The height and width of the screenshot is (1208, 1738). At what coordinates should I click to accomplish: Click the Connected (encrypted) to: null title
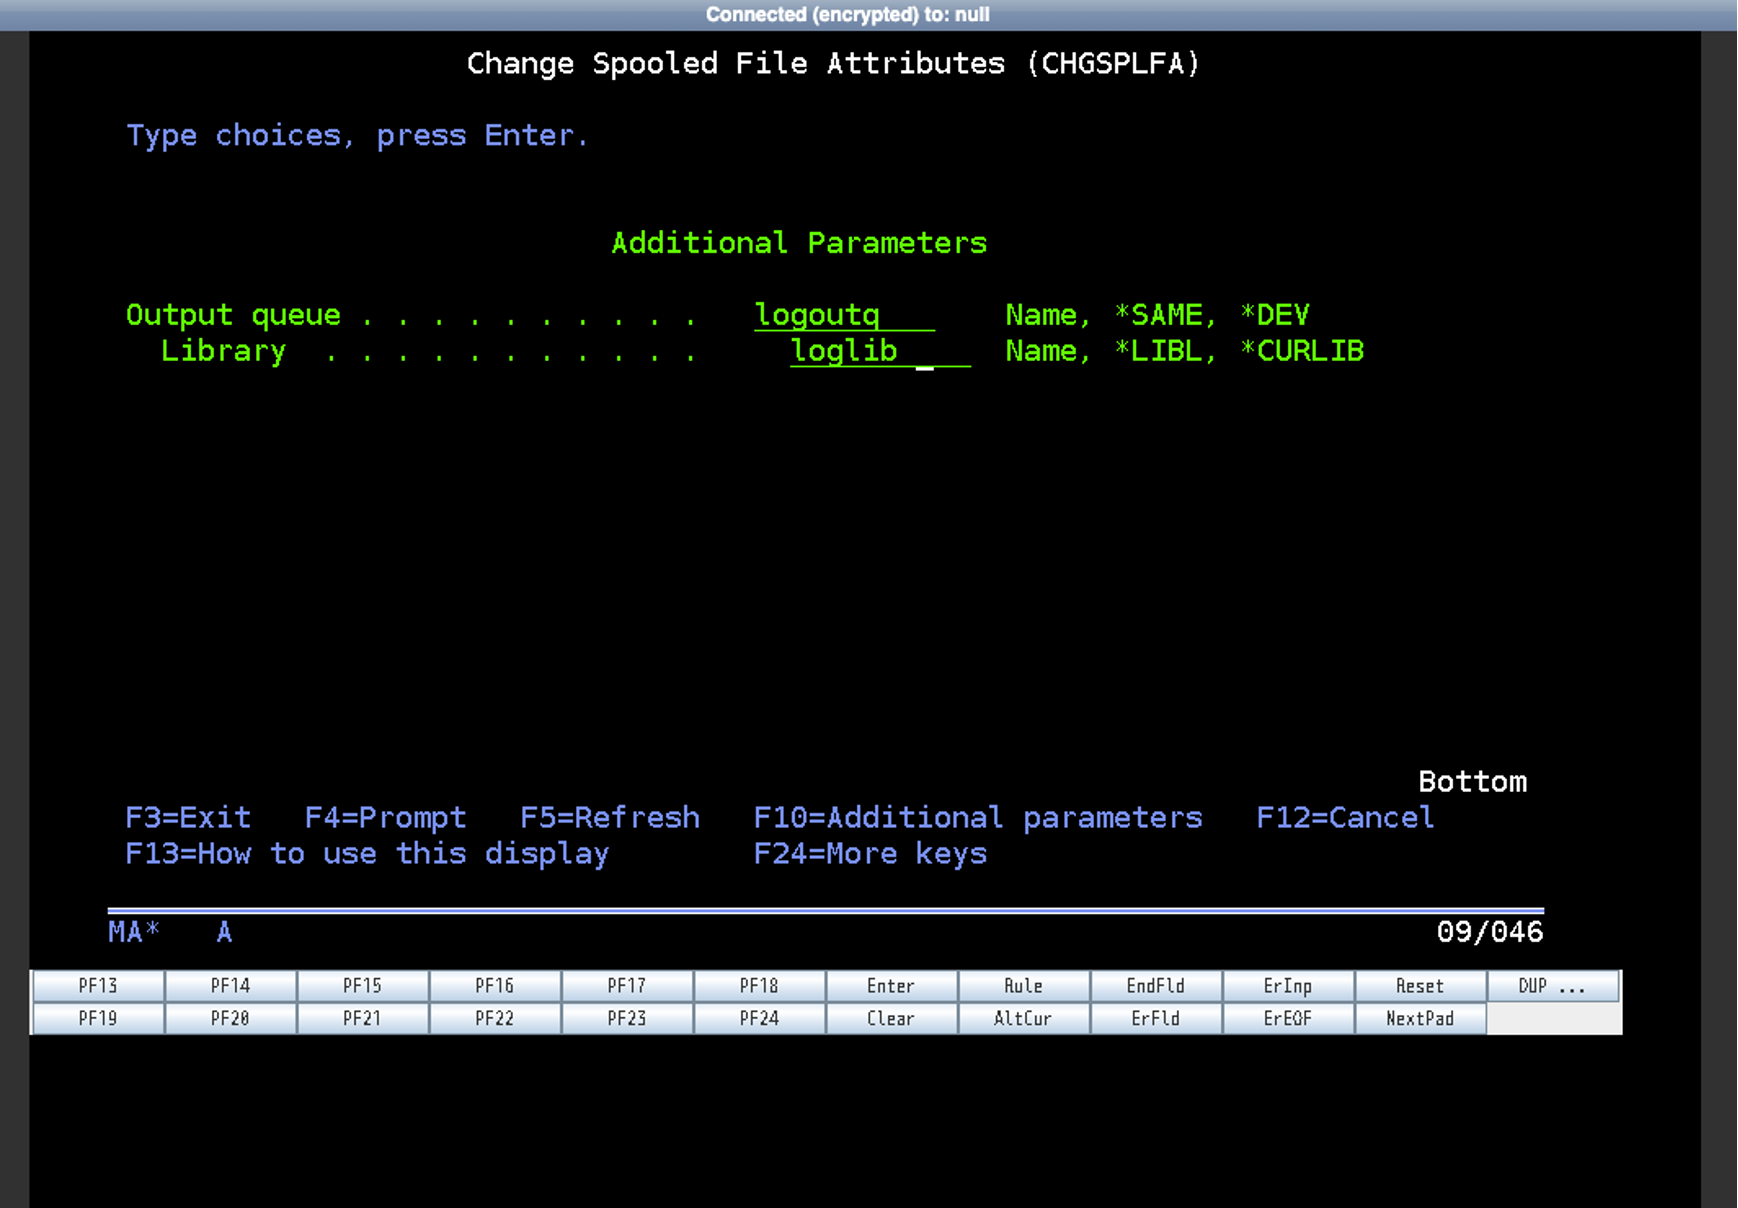pyautogui.click(x=848, y=15)
